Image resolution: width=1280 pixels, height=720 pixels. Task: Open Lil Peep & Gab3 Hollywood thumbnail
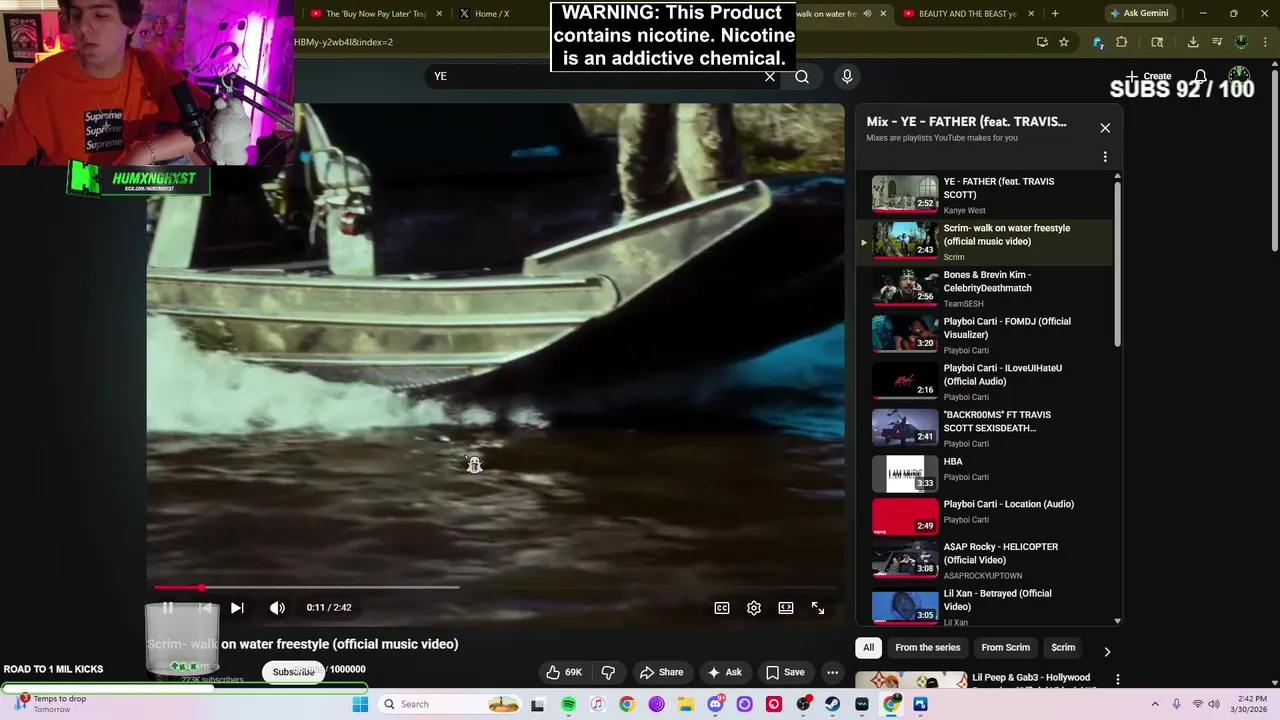coord(911,681)
